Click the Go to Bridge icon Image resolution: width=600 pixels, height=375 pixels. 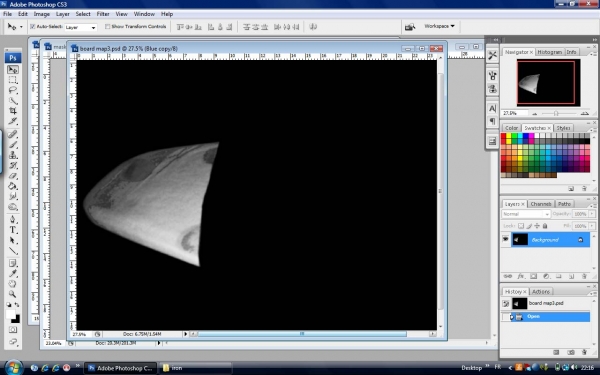tap(410, 27)
